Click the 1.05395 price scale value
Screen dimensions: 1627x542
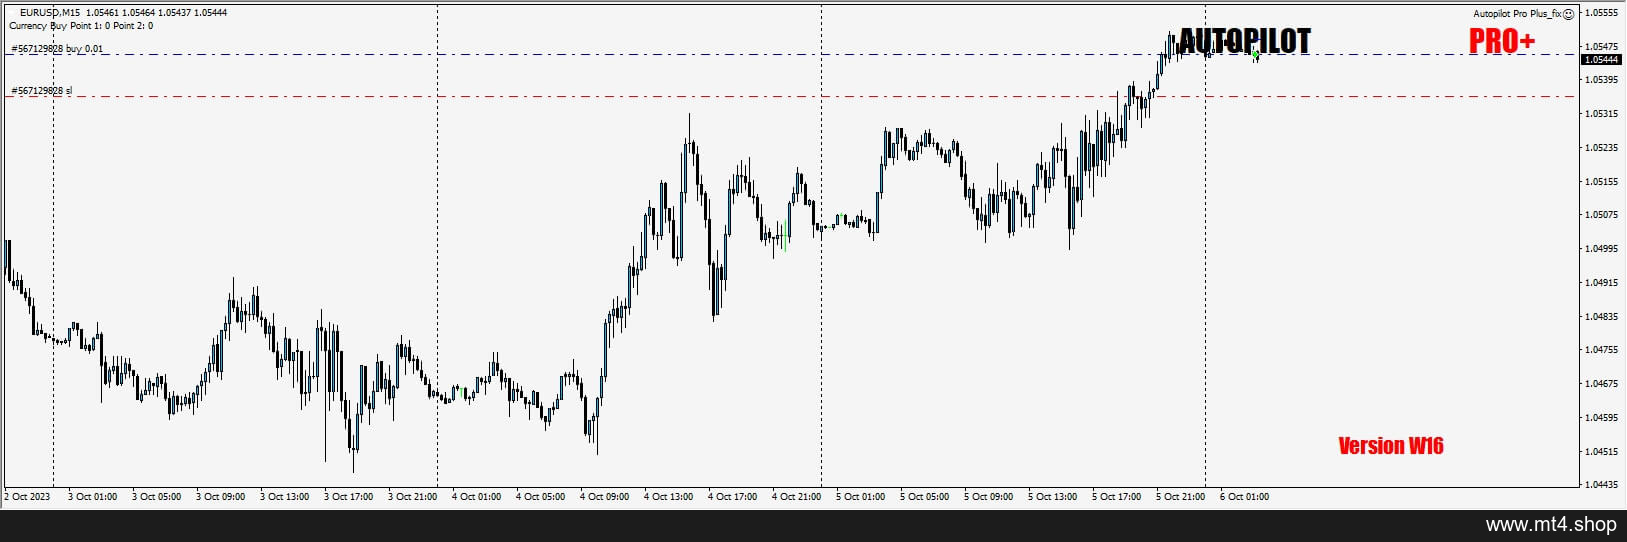[x=1602, y=79]
